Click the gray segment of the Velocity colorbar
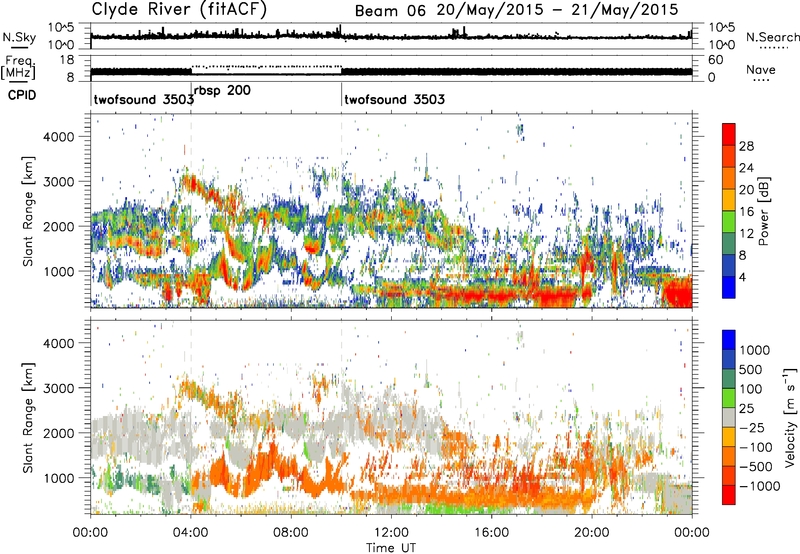Image resolution: width=800 pixels, height=554 pixels. [x=729, y=418]
